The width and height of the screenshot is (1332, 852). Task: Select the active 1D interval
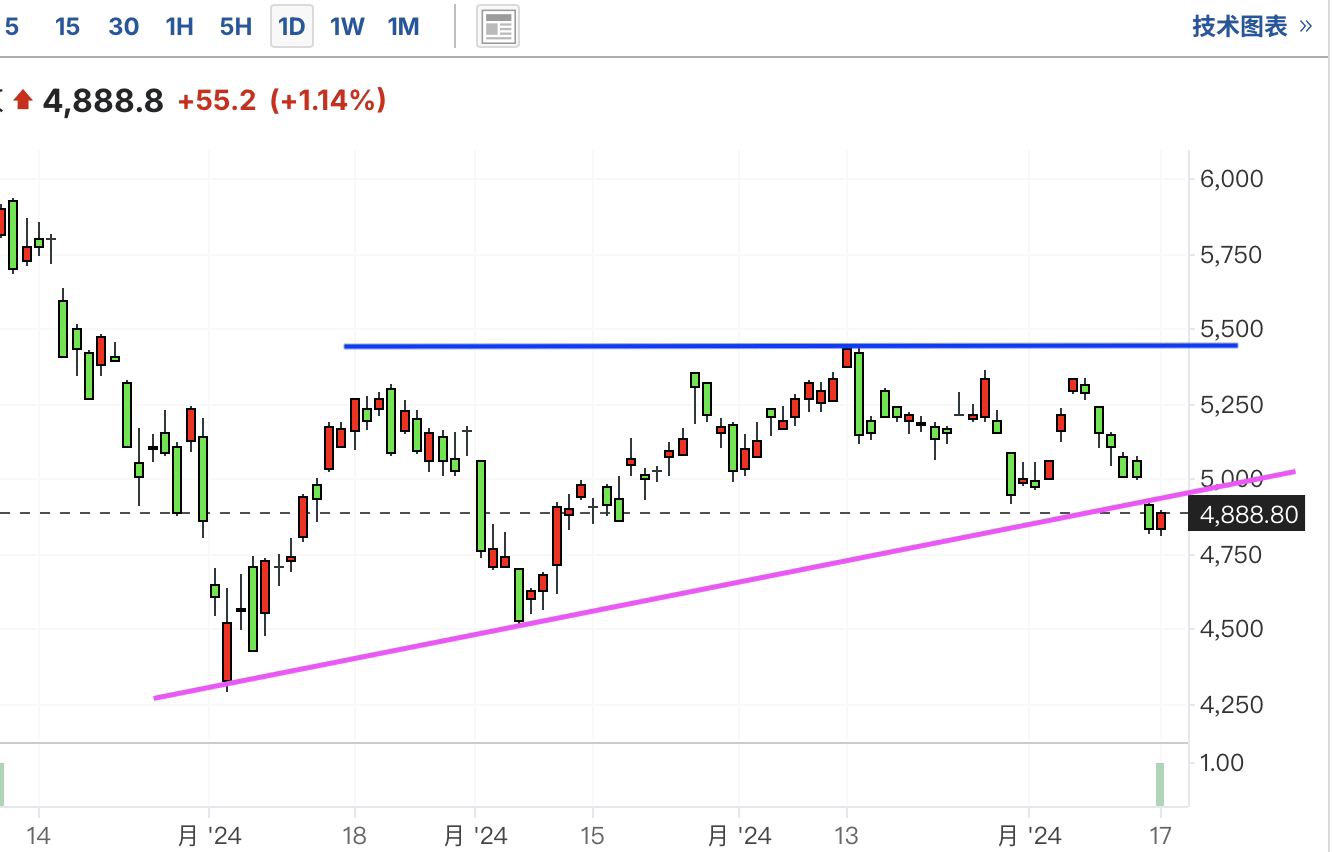point(291,26)
